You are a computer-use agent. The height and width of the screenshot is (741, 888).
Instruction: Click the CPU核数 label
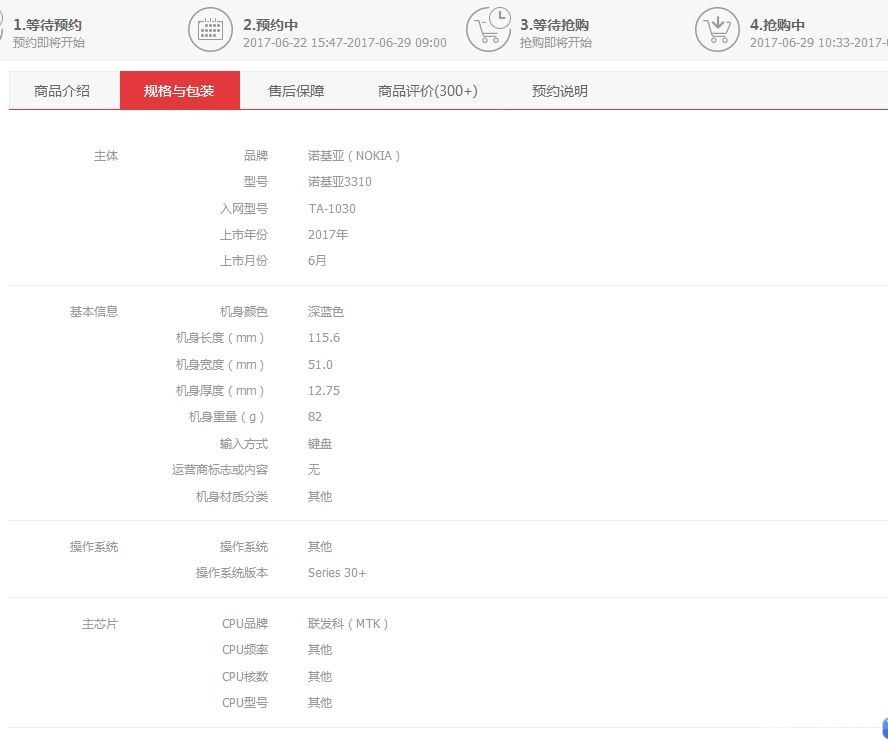[245, 676]
